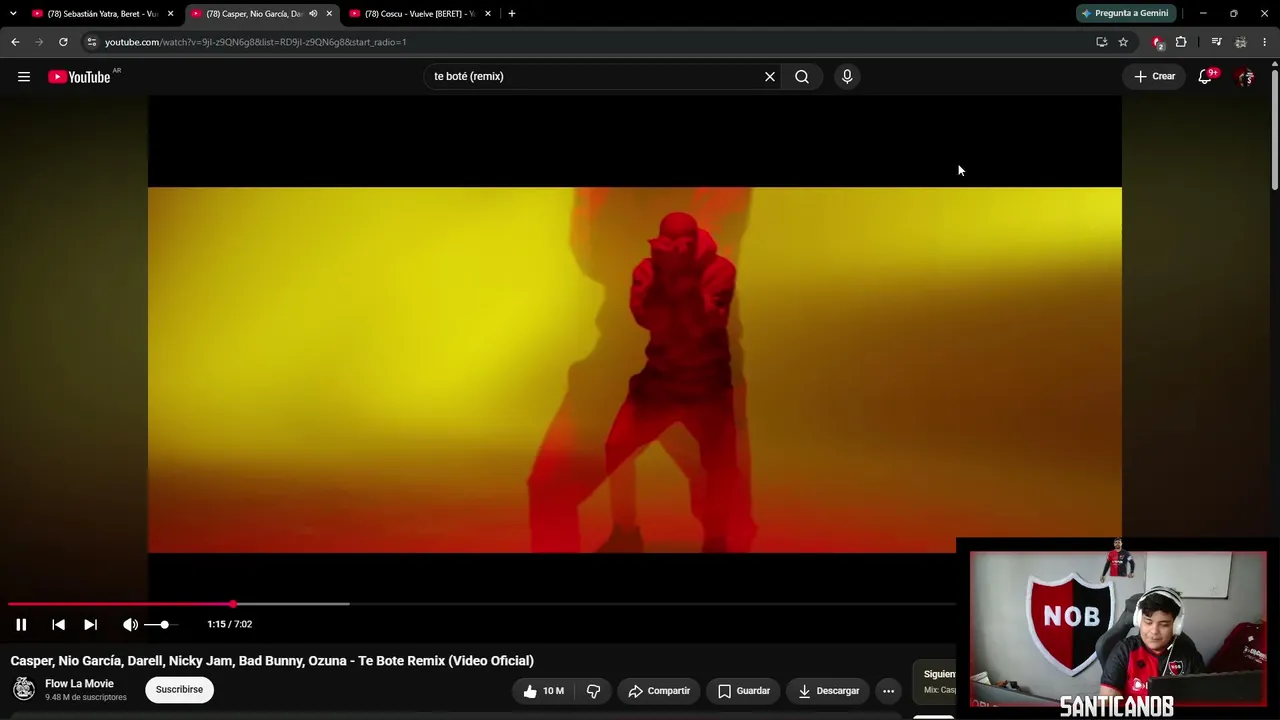Open a new browser tab
The width and height of the screenshot is (1280, 720).
pyautogui.click(x=512, y=14)
